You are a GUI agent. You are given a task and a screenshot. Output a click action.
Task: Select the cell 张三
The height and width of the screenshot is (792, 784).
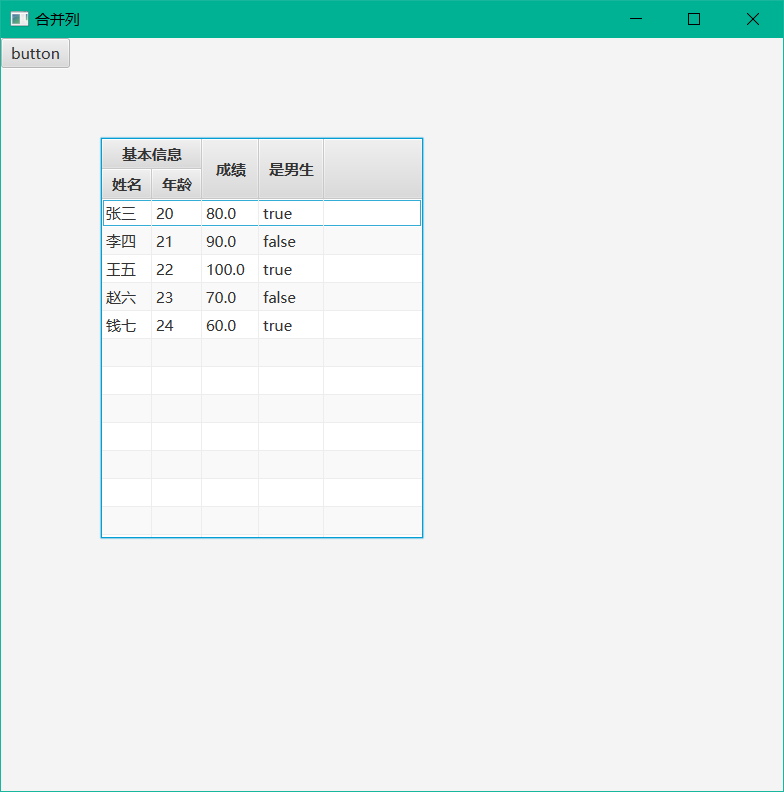click(x=127, y=213)
